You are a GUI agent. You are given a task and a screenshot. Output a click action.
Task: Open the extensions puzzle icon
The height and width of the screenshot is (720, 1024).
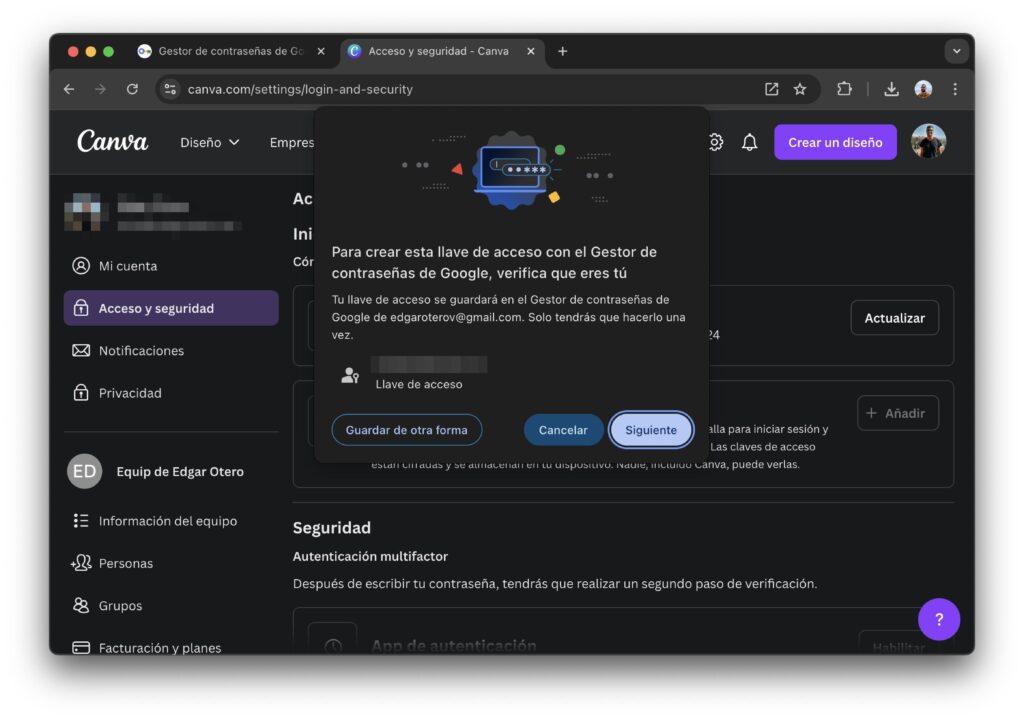pos(844,89)
